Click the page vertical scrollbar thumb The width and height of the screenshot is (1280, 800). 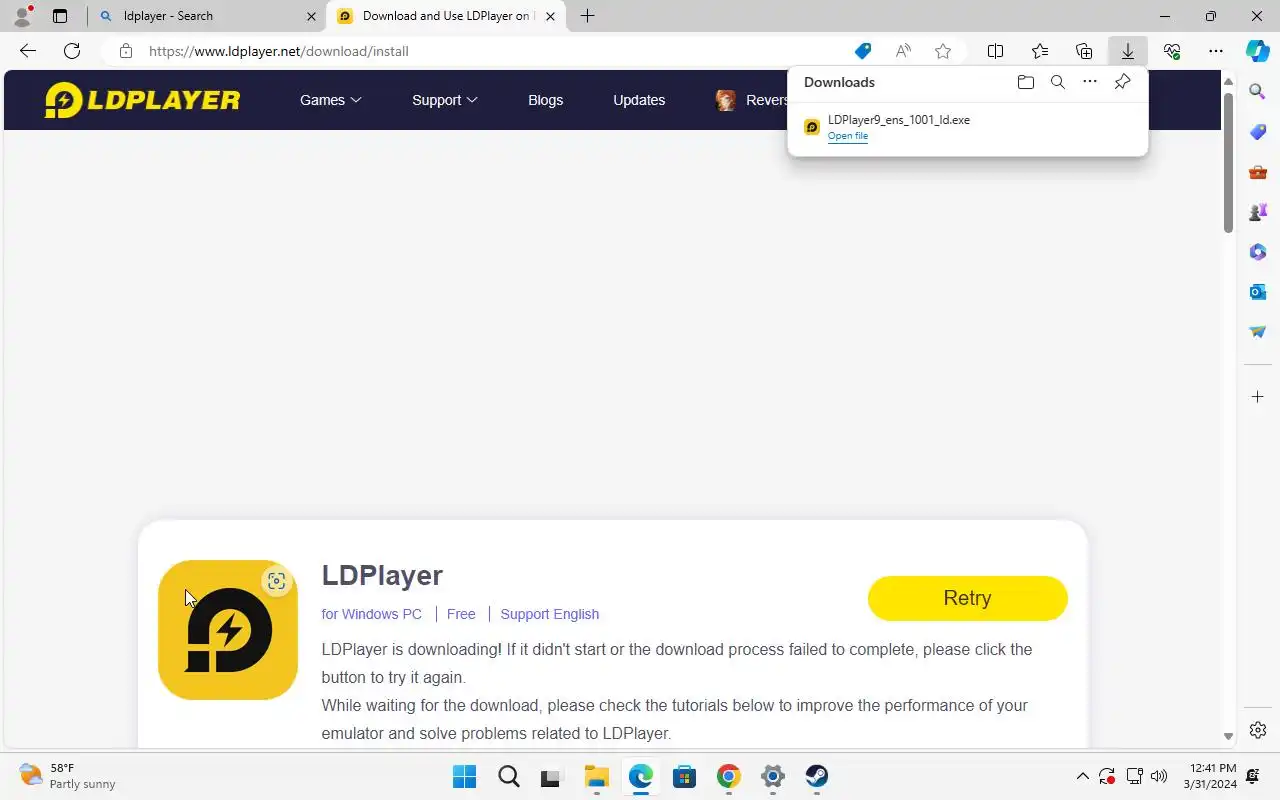coord(1228,162)
